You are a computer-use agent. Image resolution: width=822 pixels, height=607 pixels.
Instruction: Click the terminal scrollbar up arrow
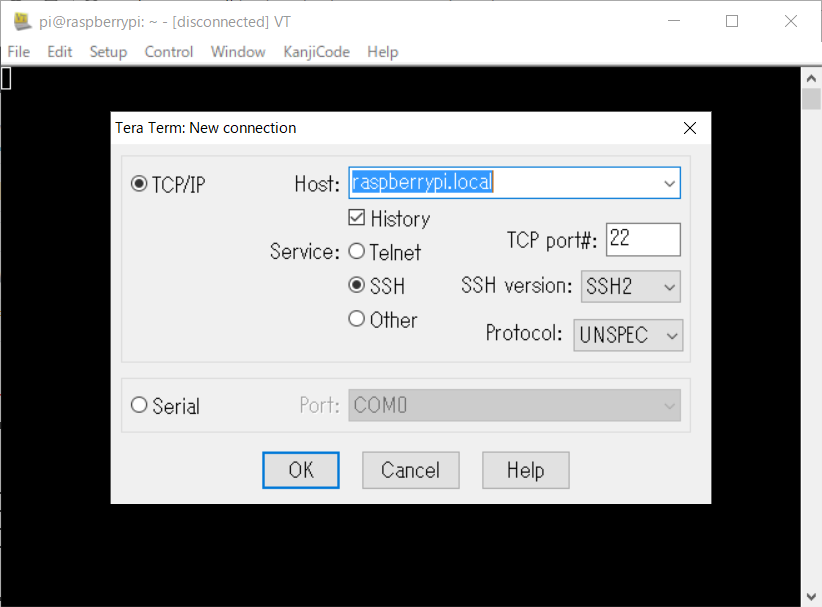click(812, 79)
